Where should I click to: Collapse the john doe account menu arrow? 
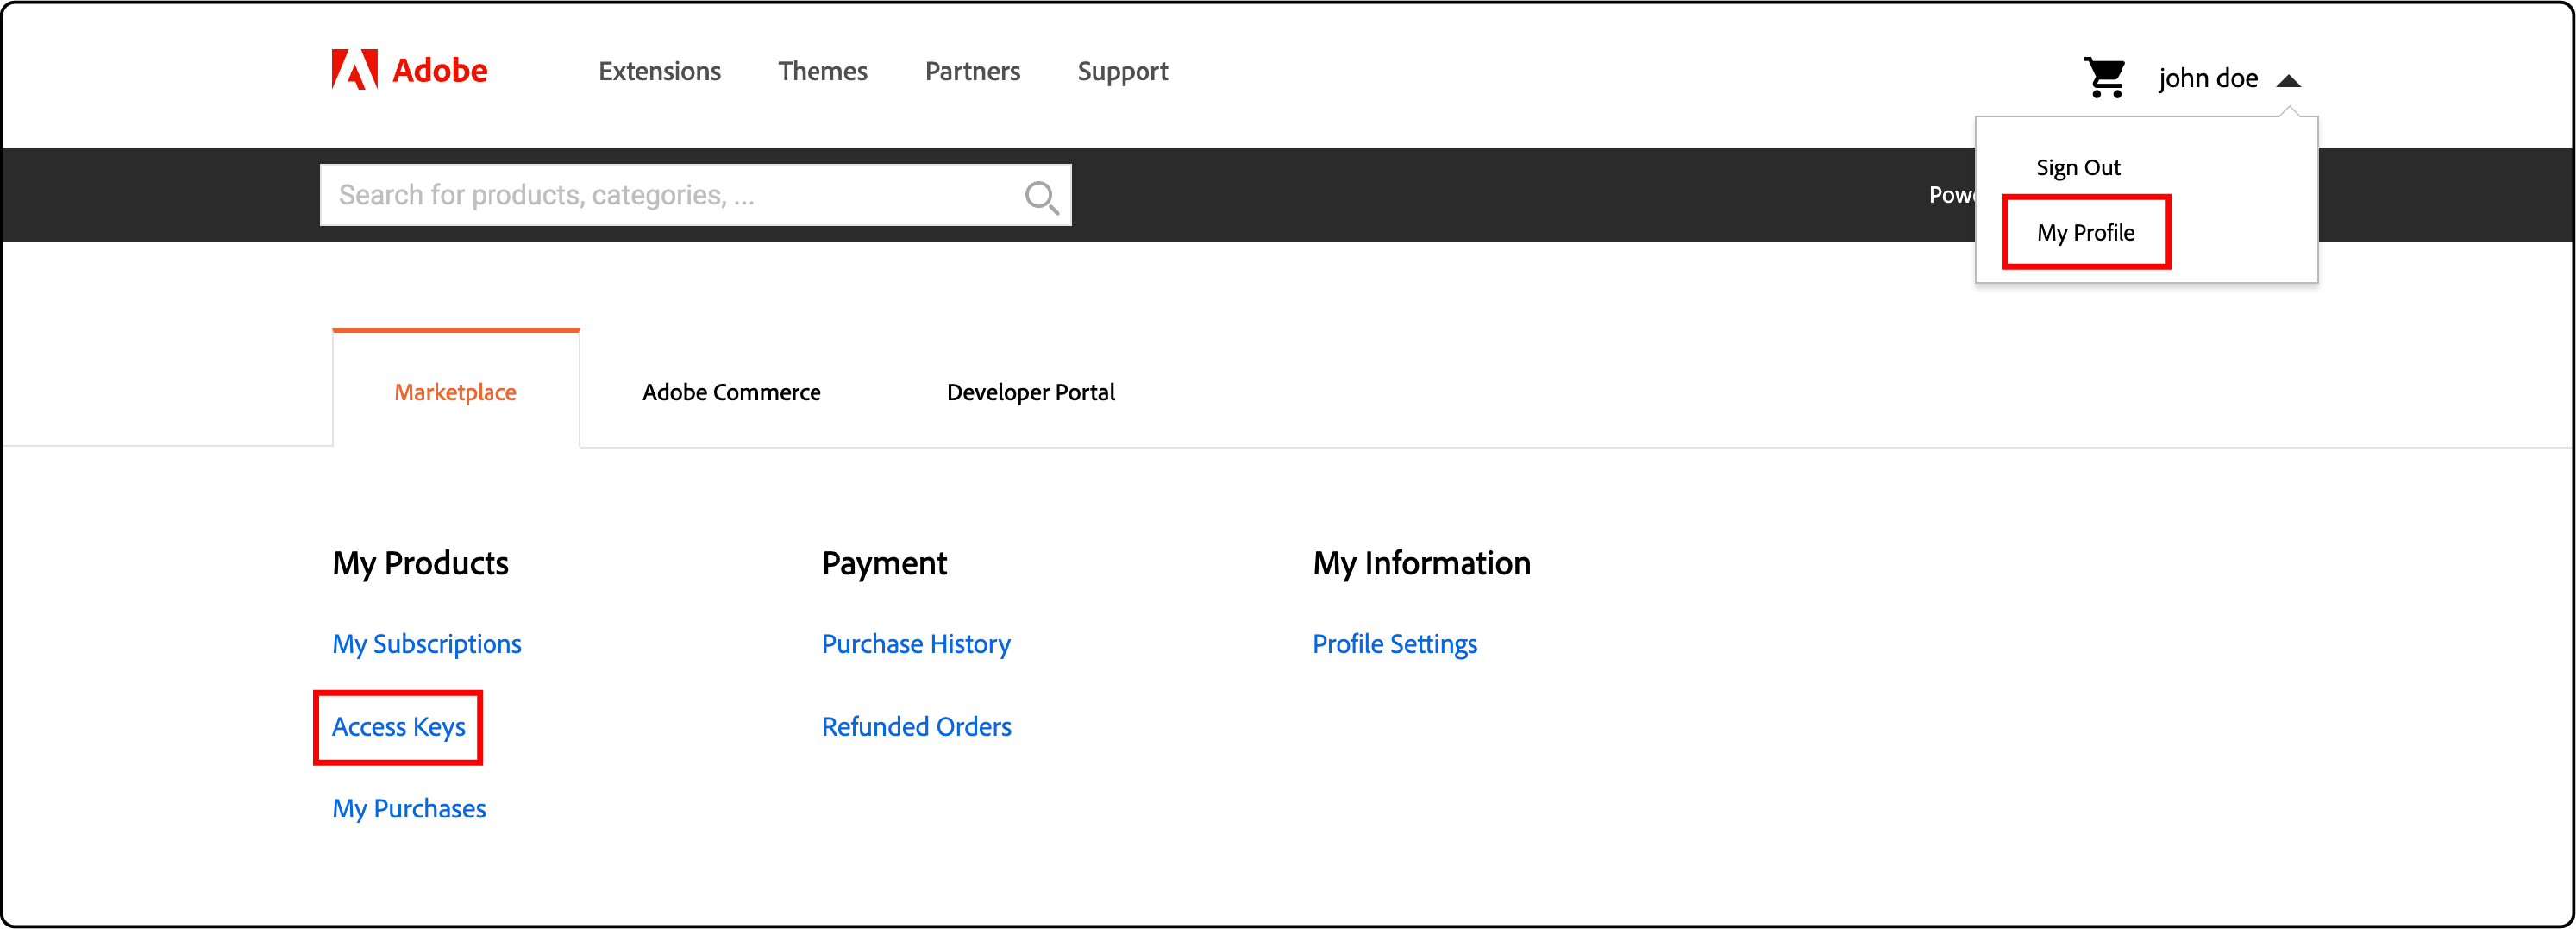coord(2289,80)
